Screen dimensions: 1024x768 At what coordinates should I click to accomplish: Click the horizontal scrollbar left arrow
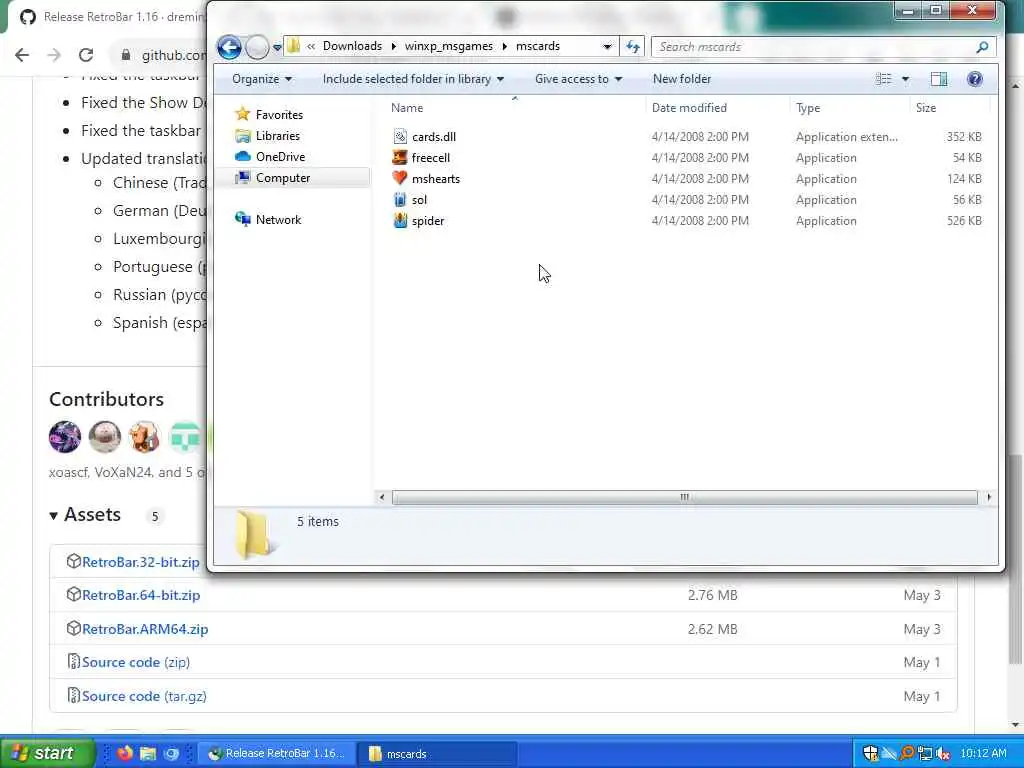(381, 498)
